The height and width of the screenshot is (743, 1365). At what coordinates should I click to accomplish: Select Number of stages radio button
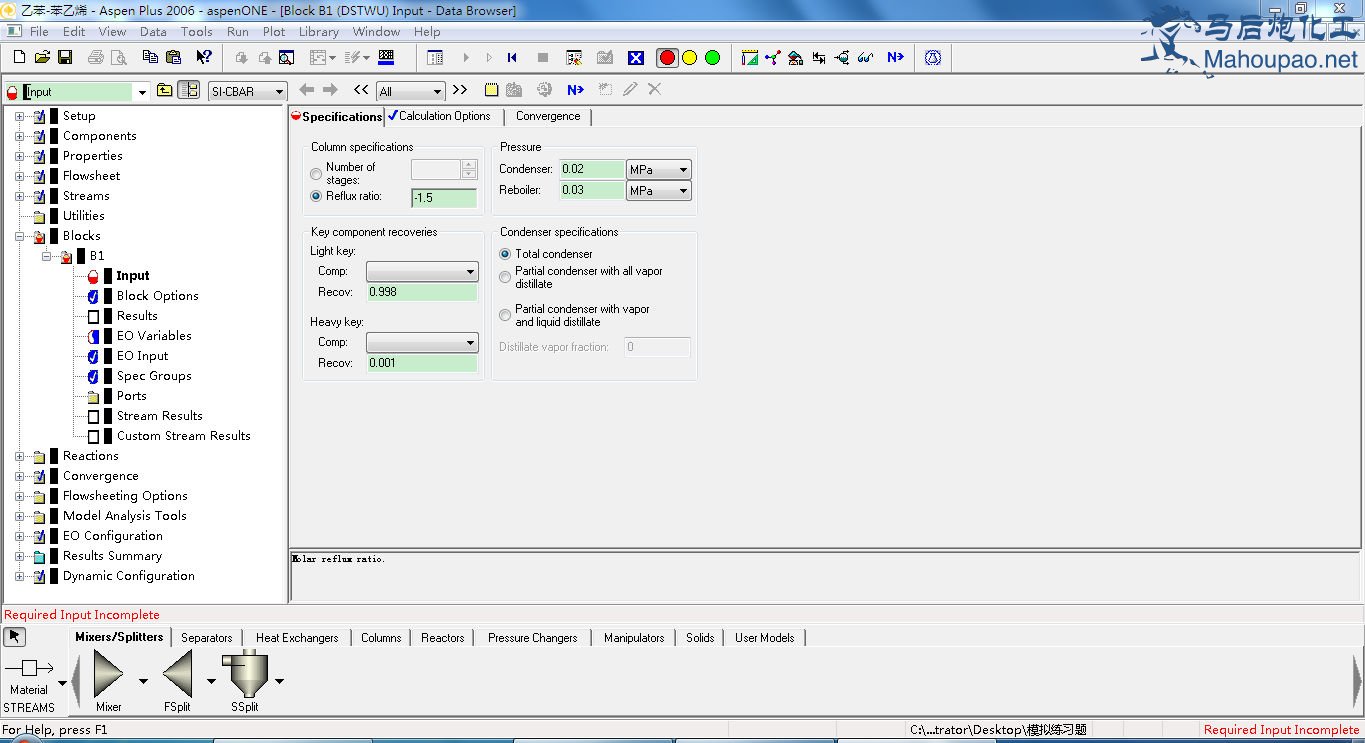[316, 174]
